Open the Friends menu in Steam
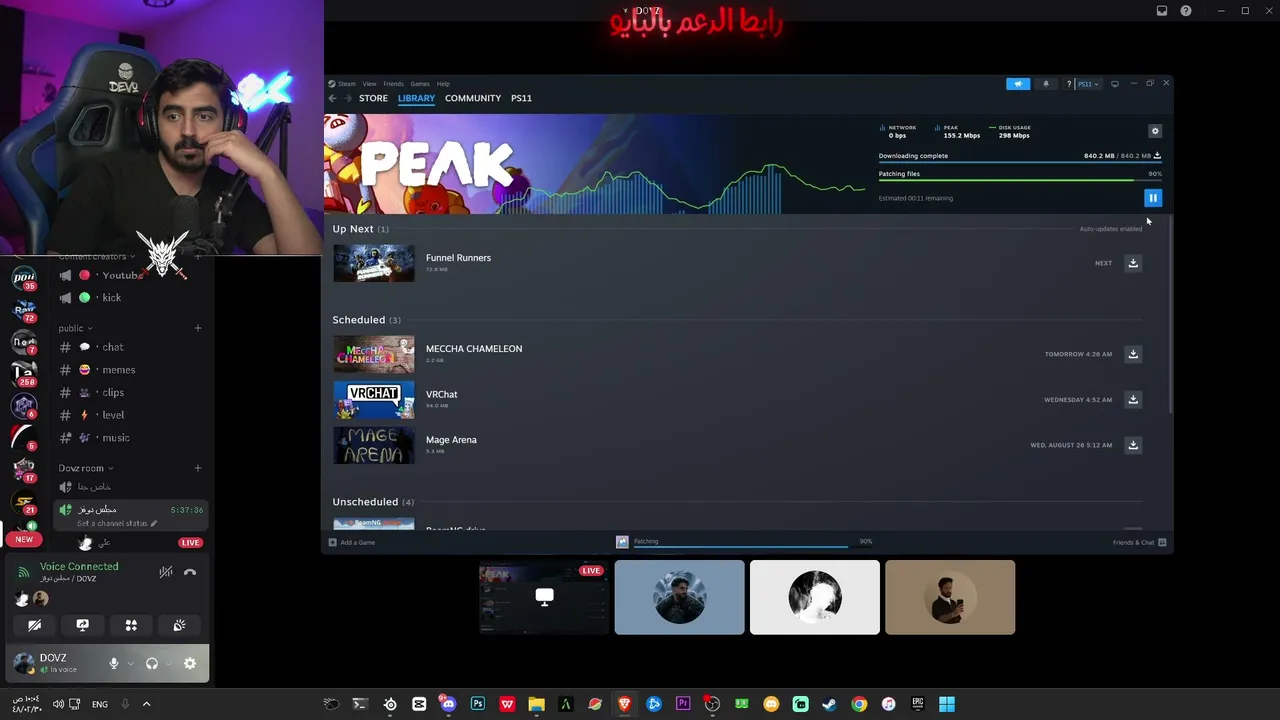This screenshot has height=720, width=1280. (x=393, y=84)
